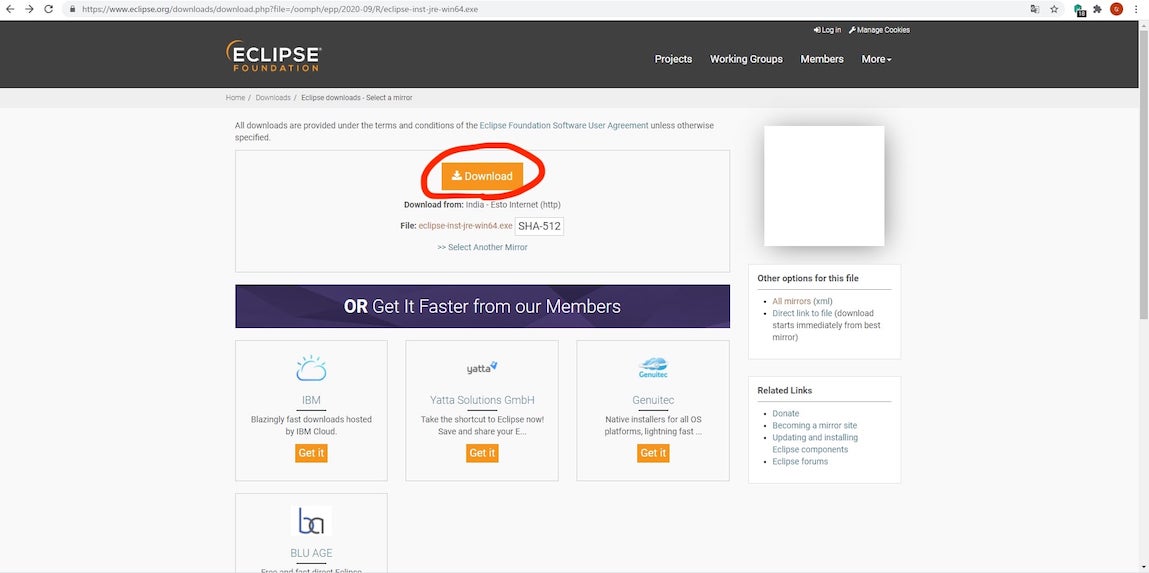The image size is (1149, 573).
Task: Open the Eclipse Foundation Software User Agreement link
Action: 564,126
